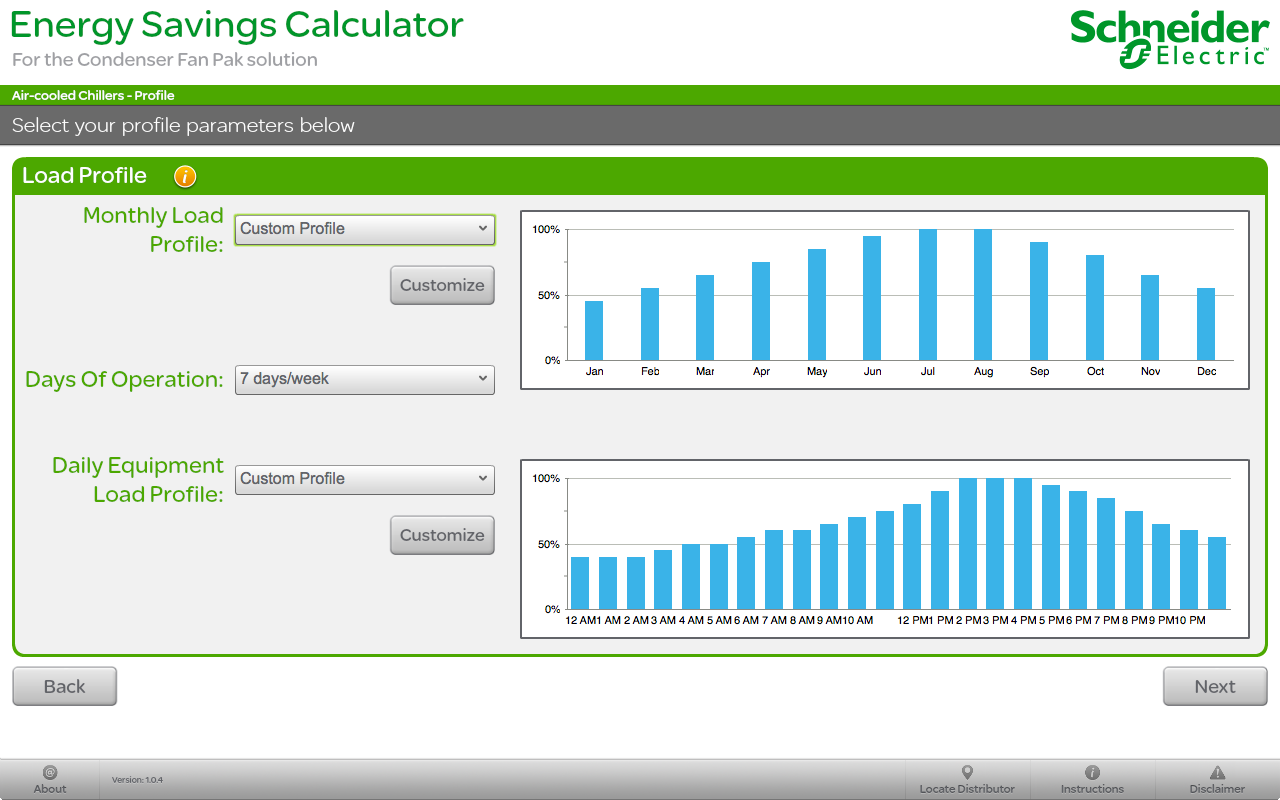Click the Jan bar in the monthly chart
The width and height of the screenshot is (1280, 800).
pyautogui.click(x=594, y=330)
